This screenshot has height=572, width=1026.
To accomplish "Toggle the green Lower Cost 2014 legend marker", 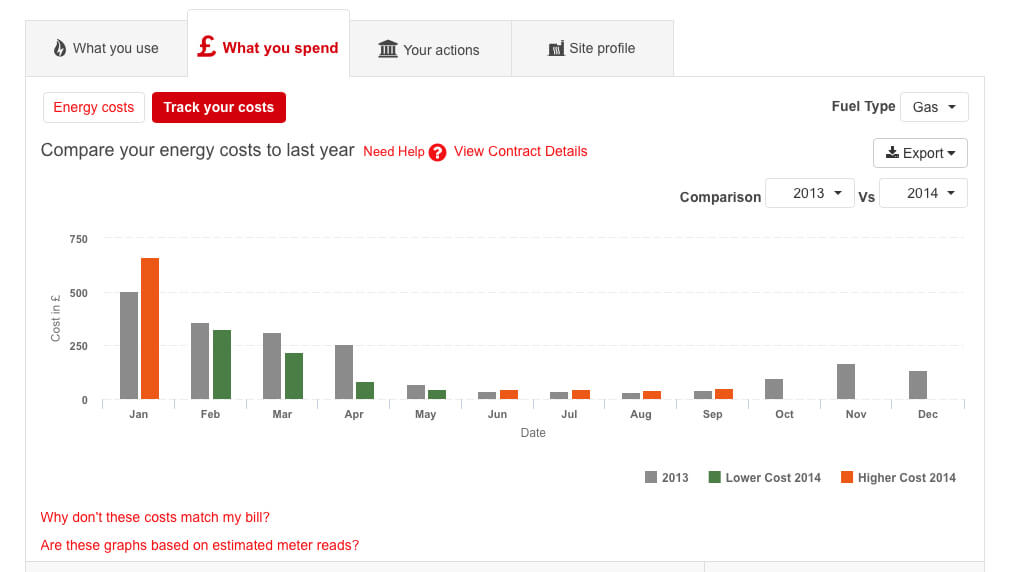I will tap(714, 477).
